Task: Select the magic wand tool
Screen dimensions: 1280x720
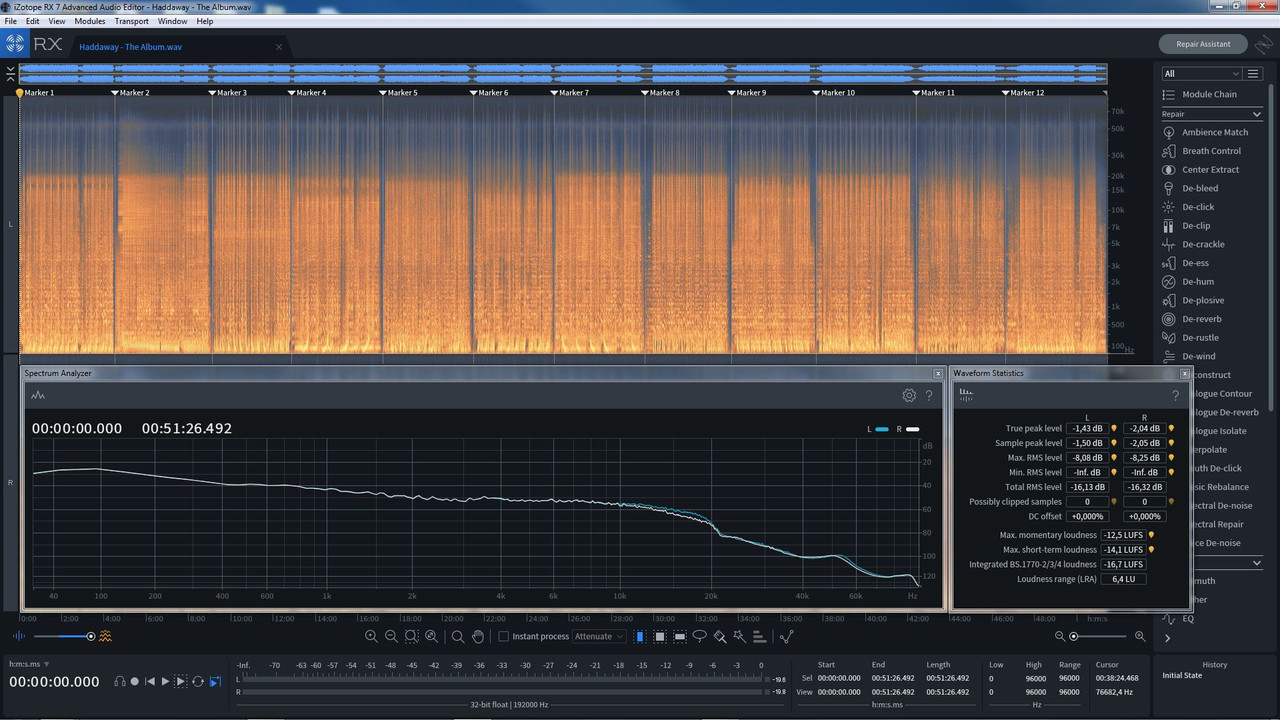Action: pos(739,636)
